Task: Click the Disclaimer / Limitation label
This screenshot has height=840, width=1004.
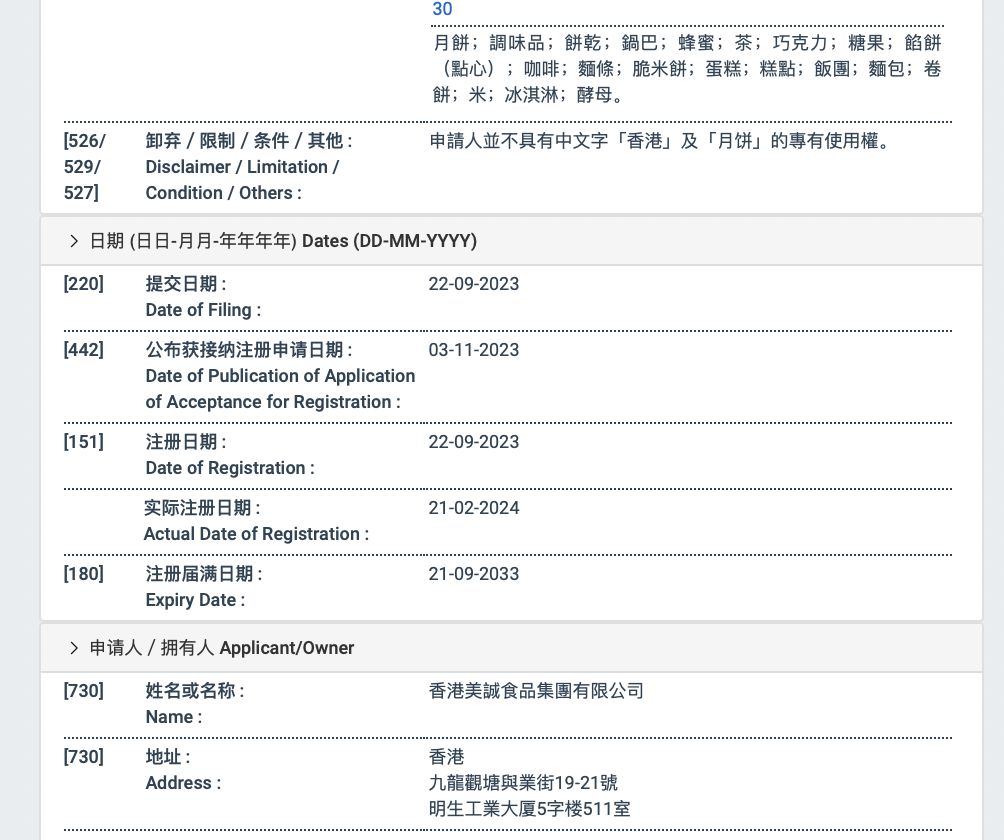Action: (x=243, y=167)
